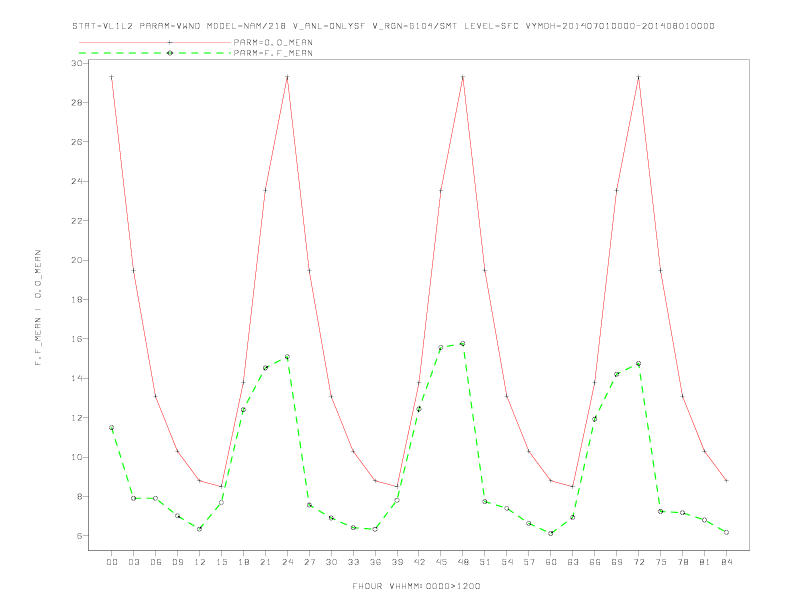Click the PARAM=VWND text in the title
This screenshot has width=792, height=612.
(x=170, y=26)
